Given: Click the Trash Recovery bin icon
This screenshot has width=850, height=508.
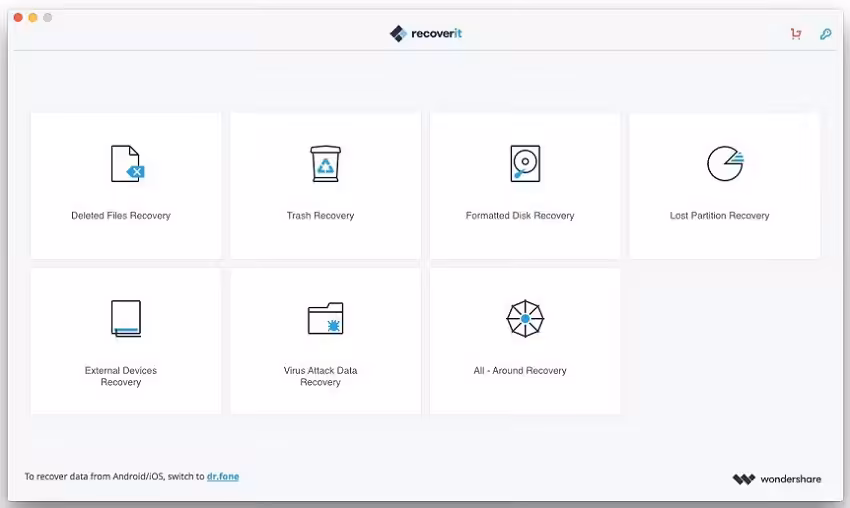Looking at the screenshot, I should (325, 164).
